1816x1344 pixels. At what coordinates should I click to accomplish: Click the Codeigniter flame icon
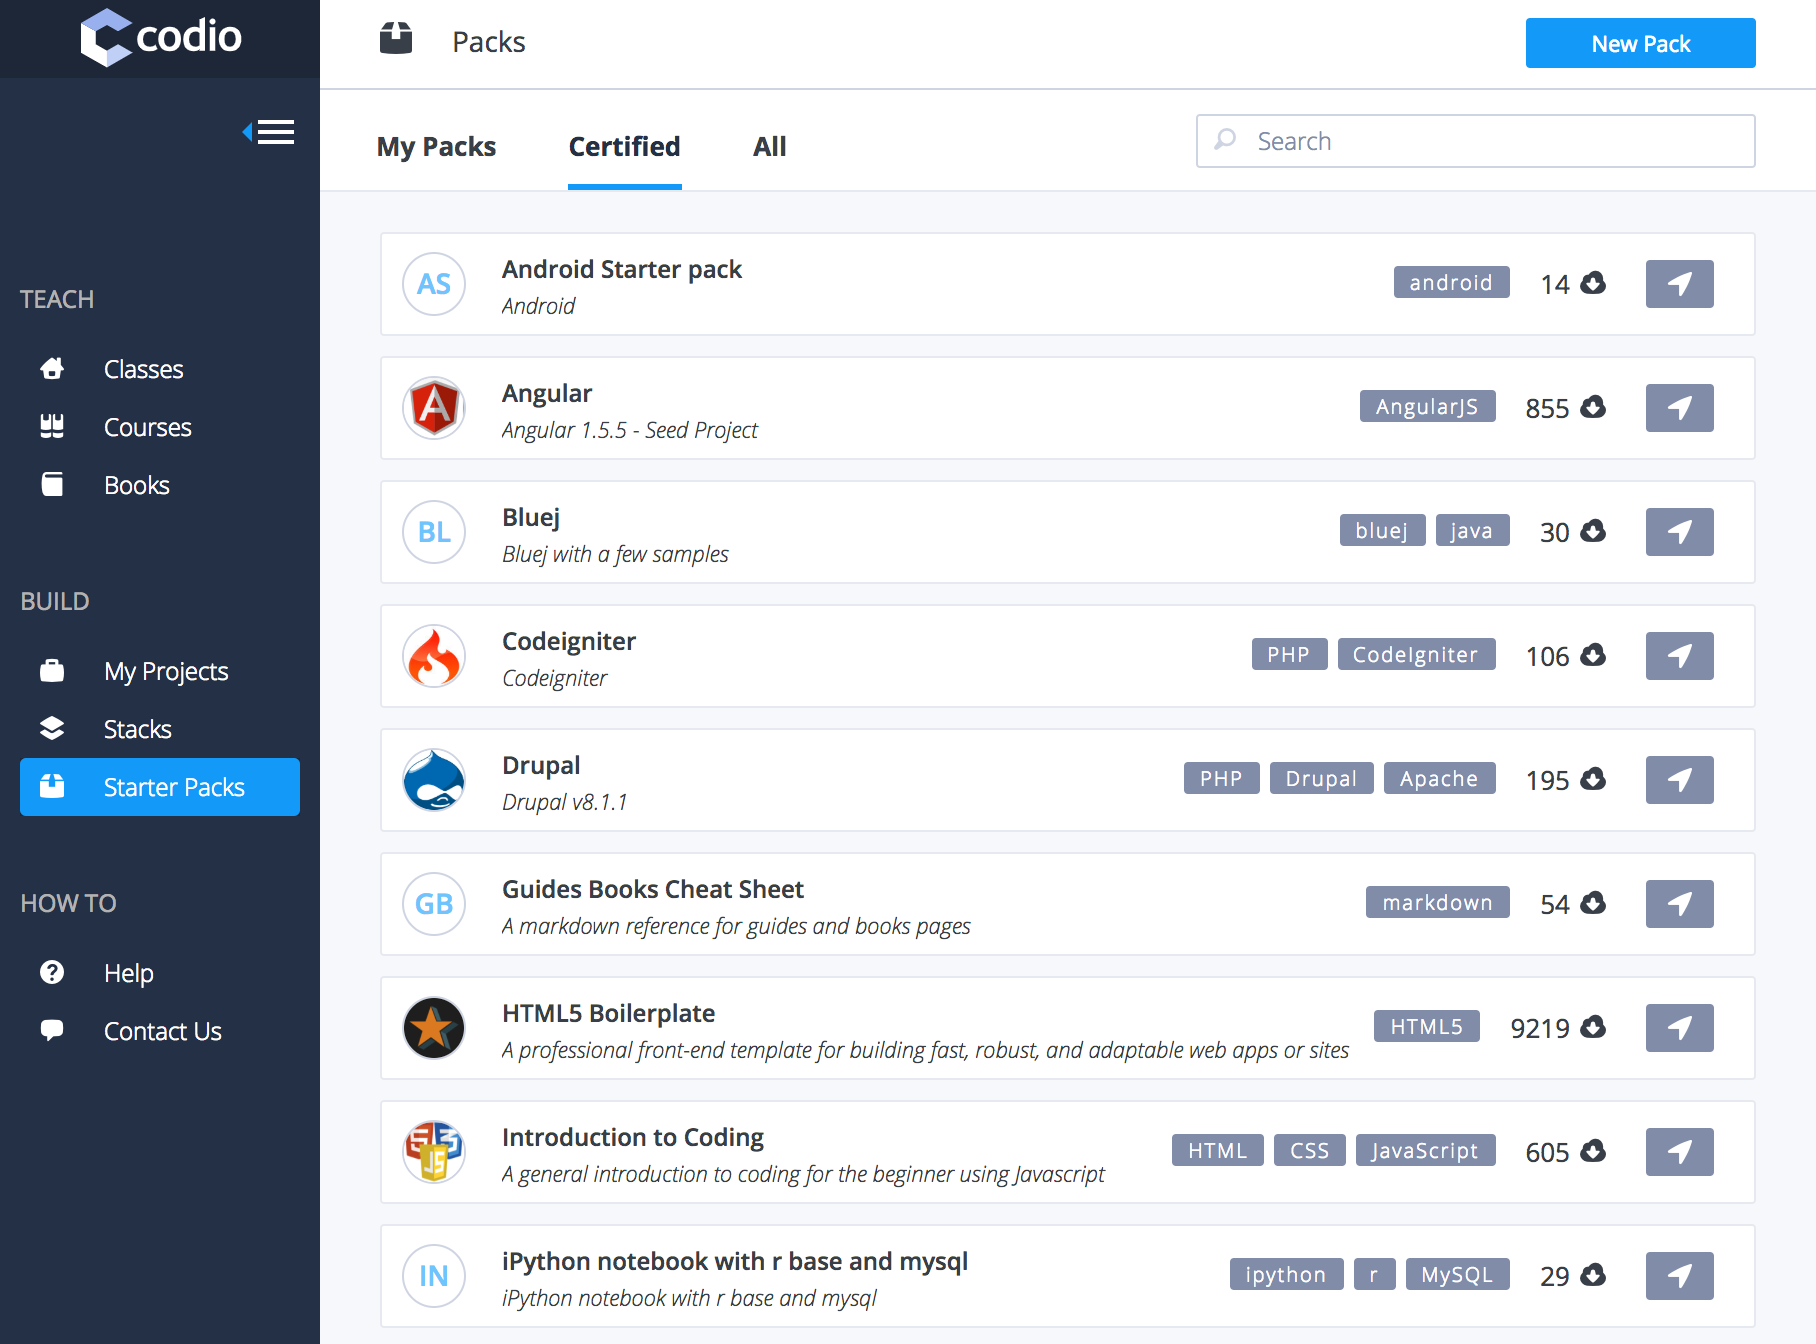tap(434, 656)
